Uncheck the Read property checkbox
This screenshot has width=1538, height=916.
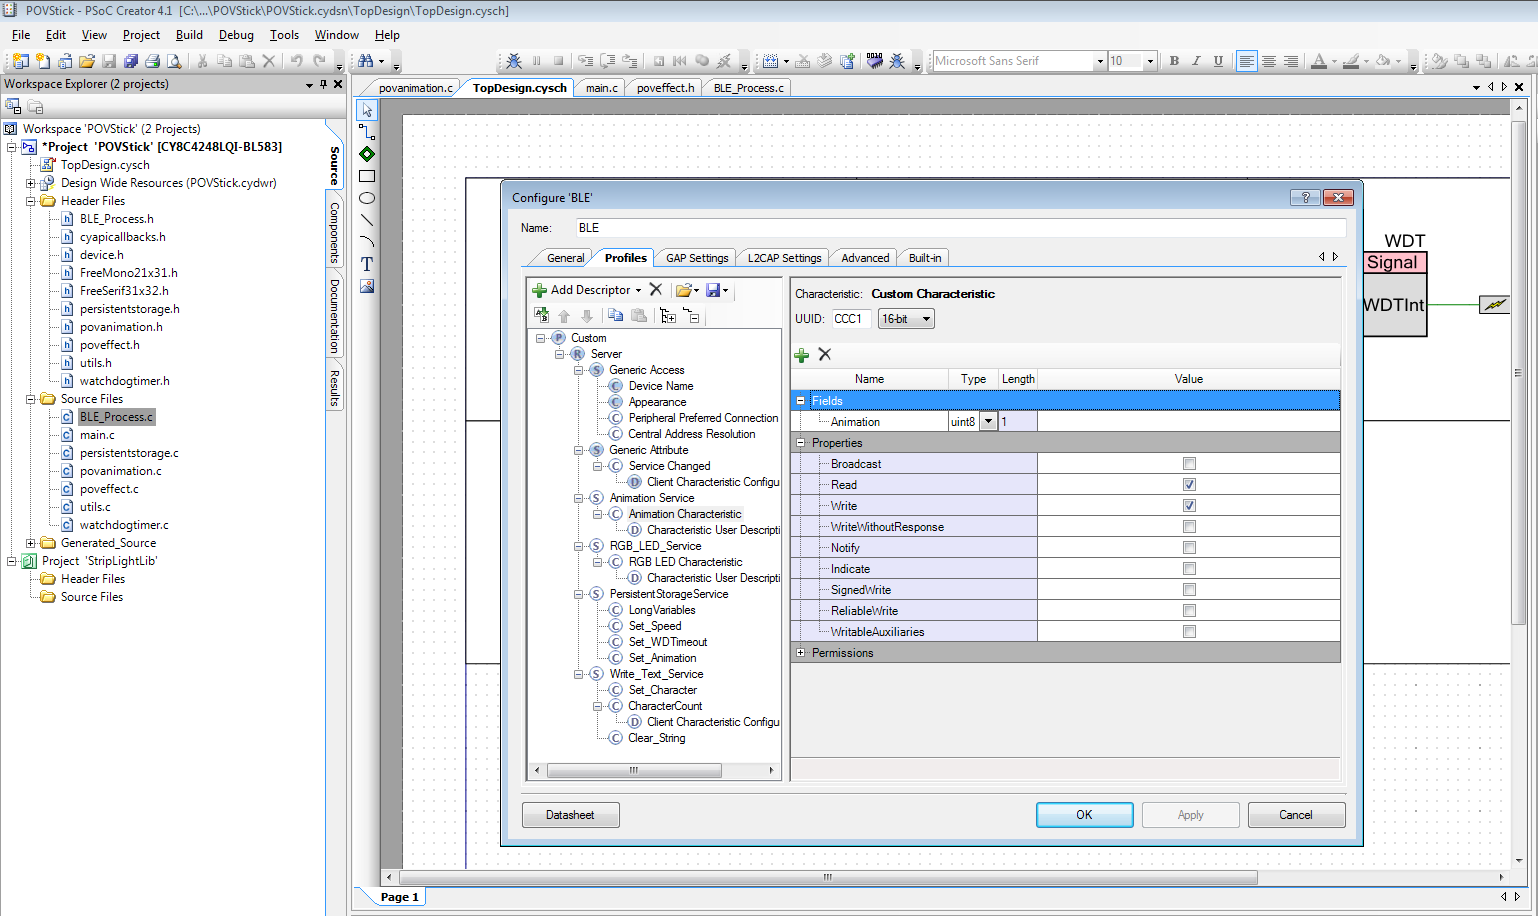tap(1189, 485)
